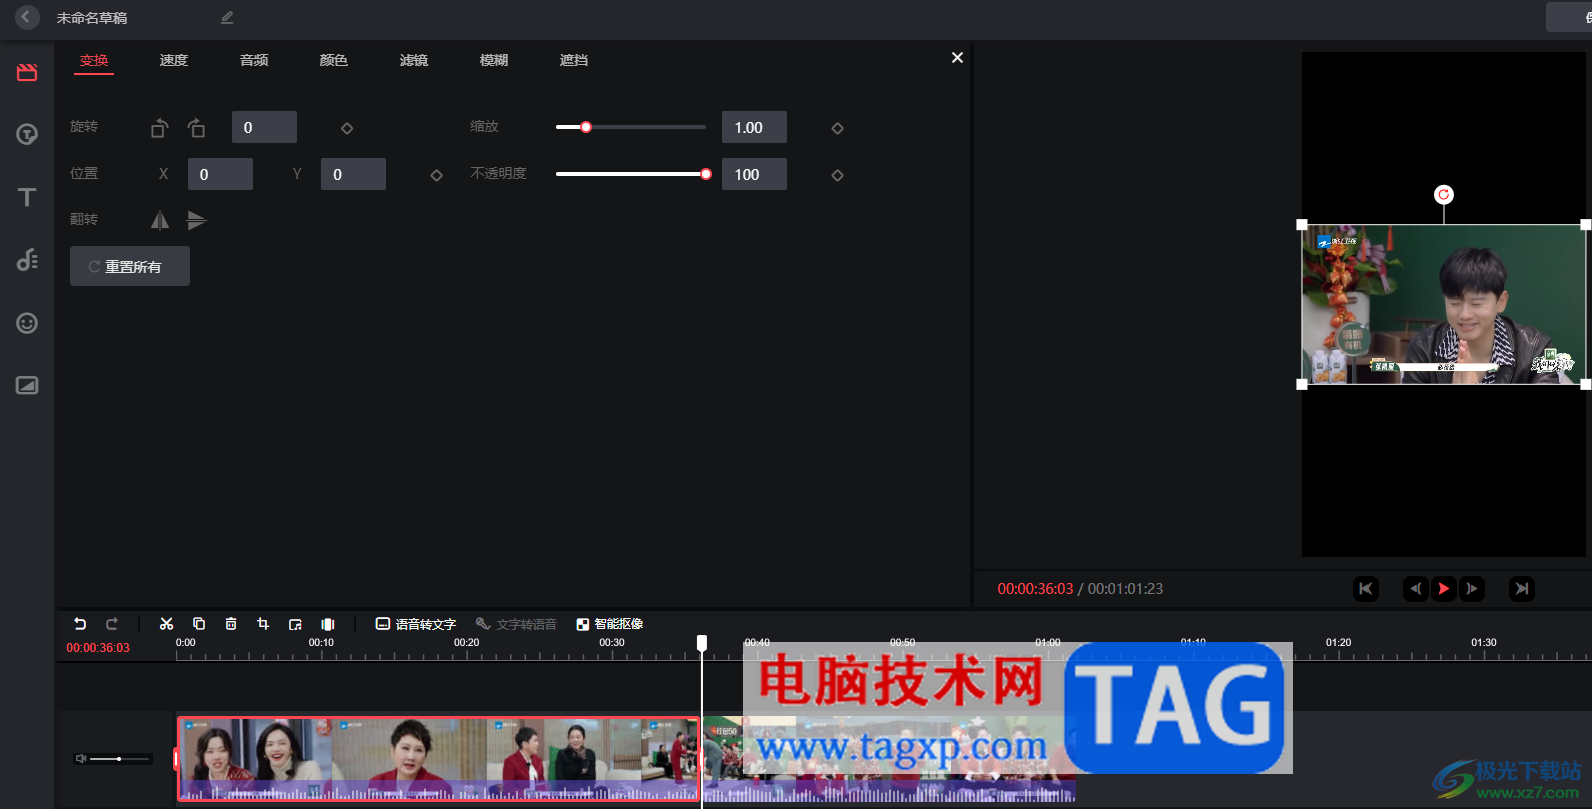Switch to the 速度 tab

[174, 61]
